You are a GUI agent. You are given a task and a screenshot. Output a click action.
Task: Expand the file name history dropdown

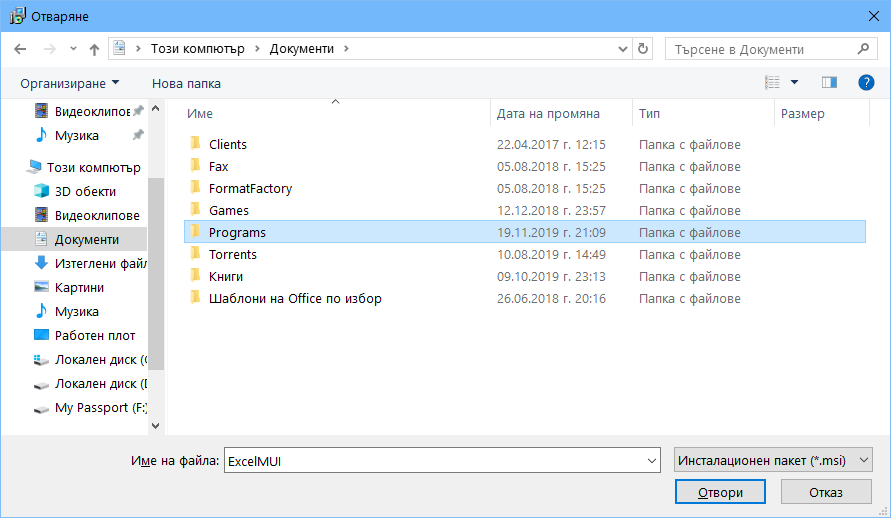[x=652, y=461]
